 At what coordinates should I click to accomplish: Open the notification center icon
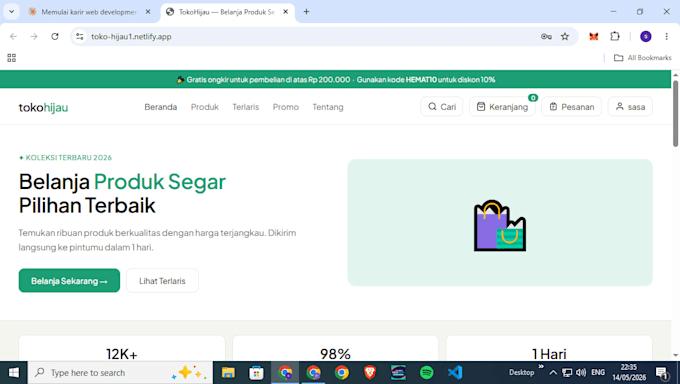tap(661, 372)
